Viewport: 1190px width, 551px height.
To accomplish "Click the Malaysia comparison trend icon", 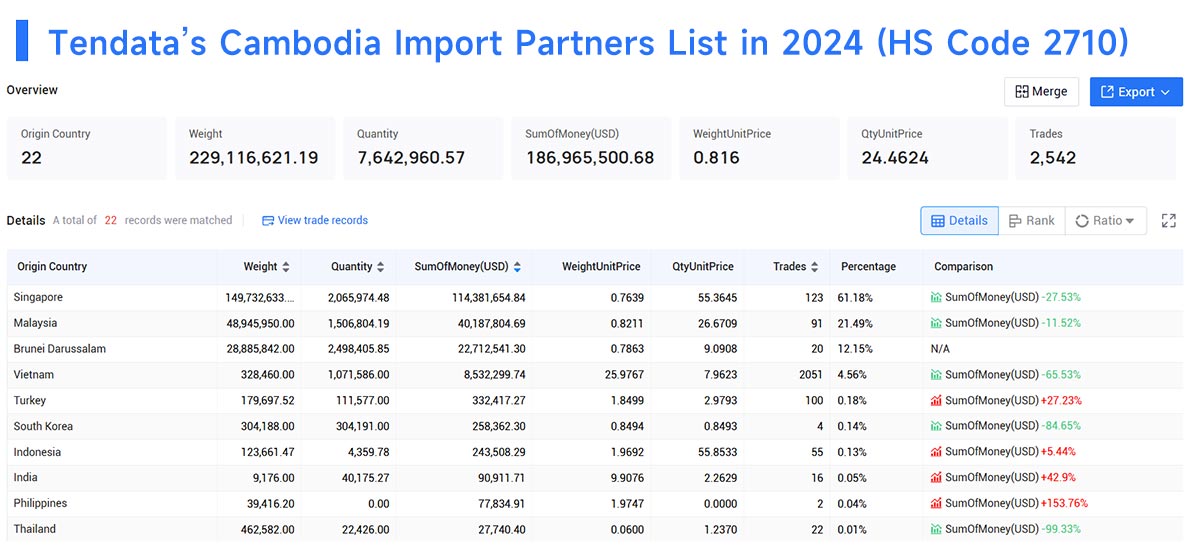I will 936,323.
